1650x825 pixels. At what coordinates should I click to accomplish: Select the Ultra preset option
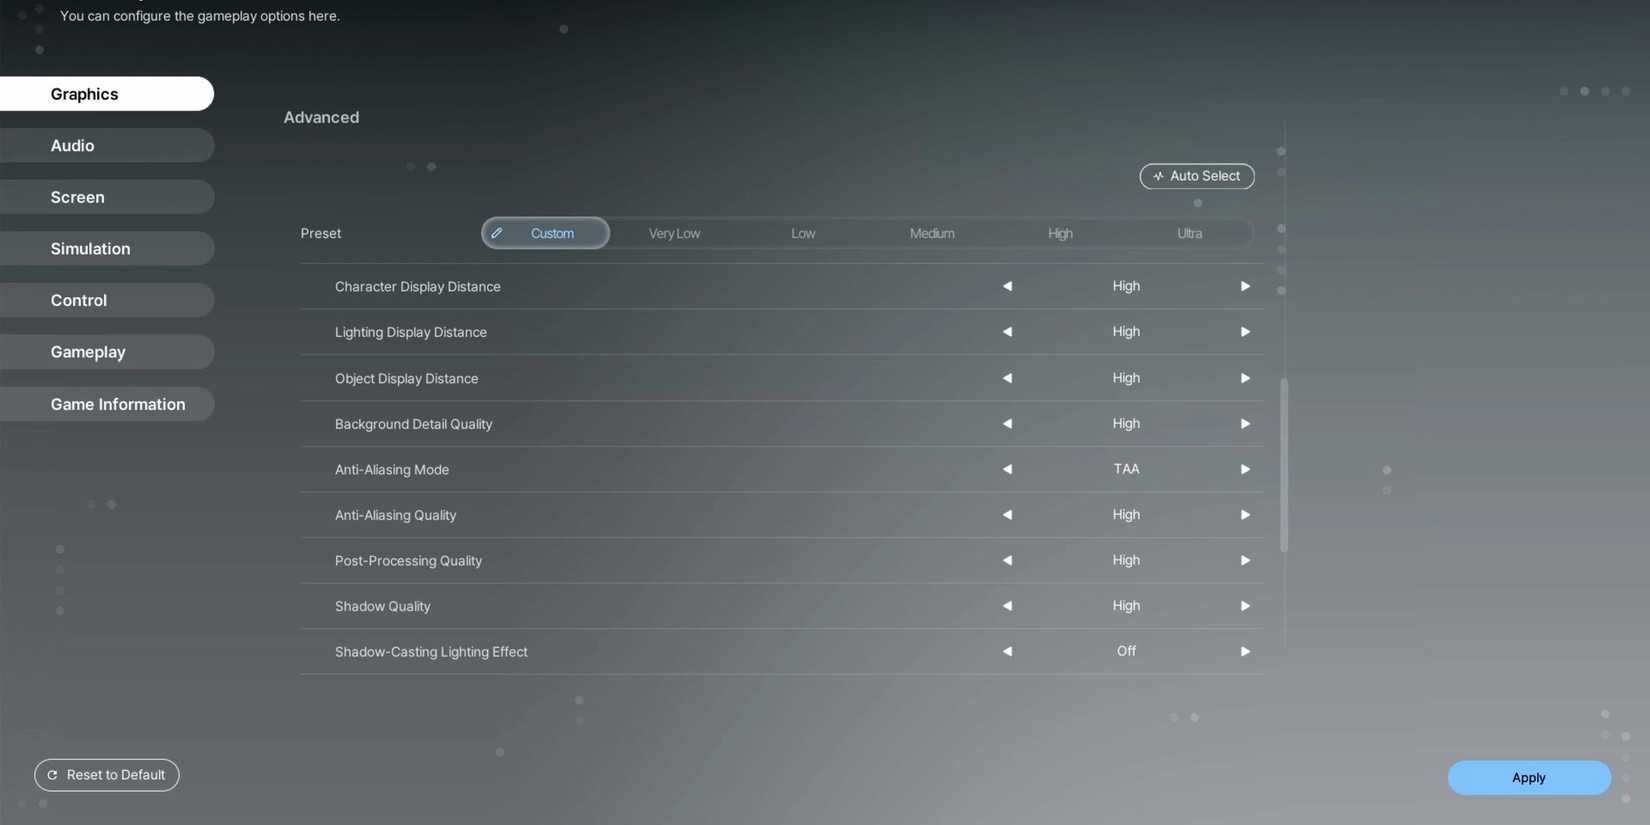1189,234
